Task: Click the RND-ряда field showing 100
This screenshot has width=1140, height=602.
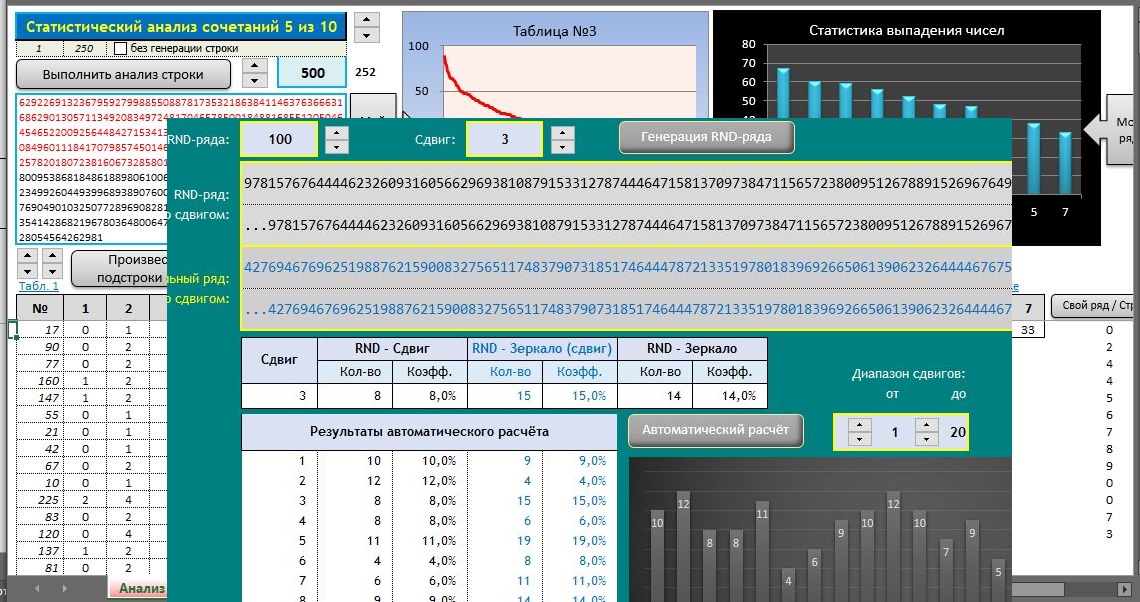Action: (x=280, y=139)
